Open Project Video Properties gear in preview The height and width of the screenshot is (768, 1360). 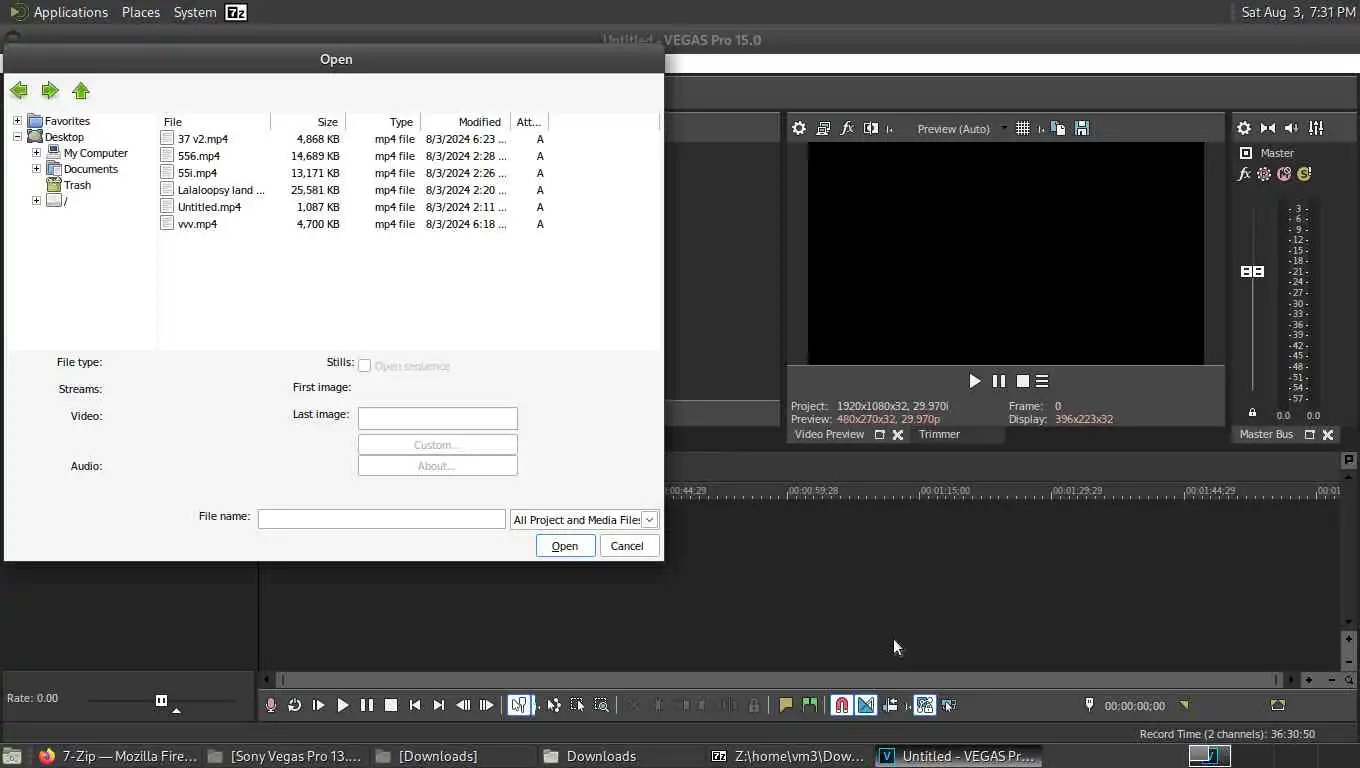[x=799, y=128]
